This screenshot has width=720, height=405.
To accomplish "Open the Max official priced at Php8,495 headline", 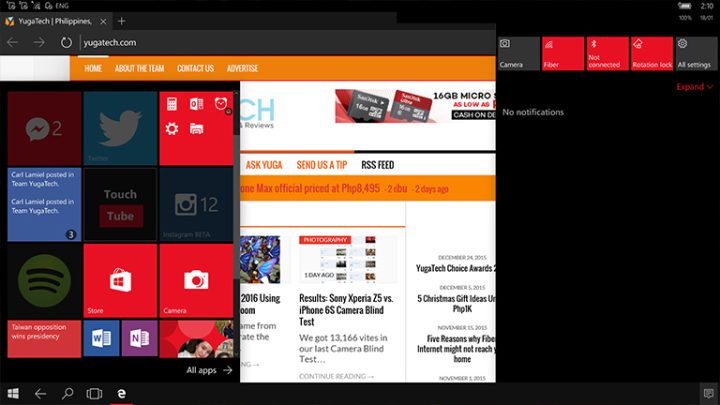I will coord(310,188).
